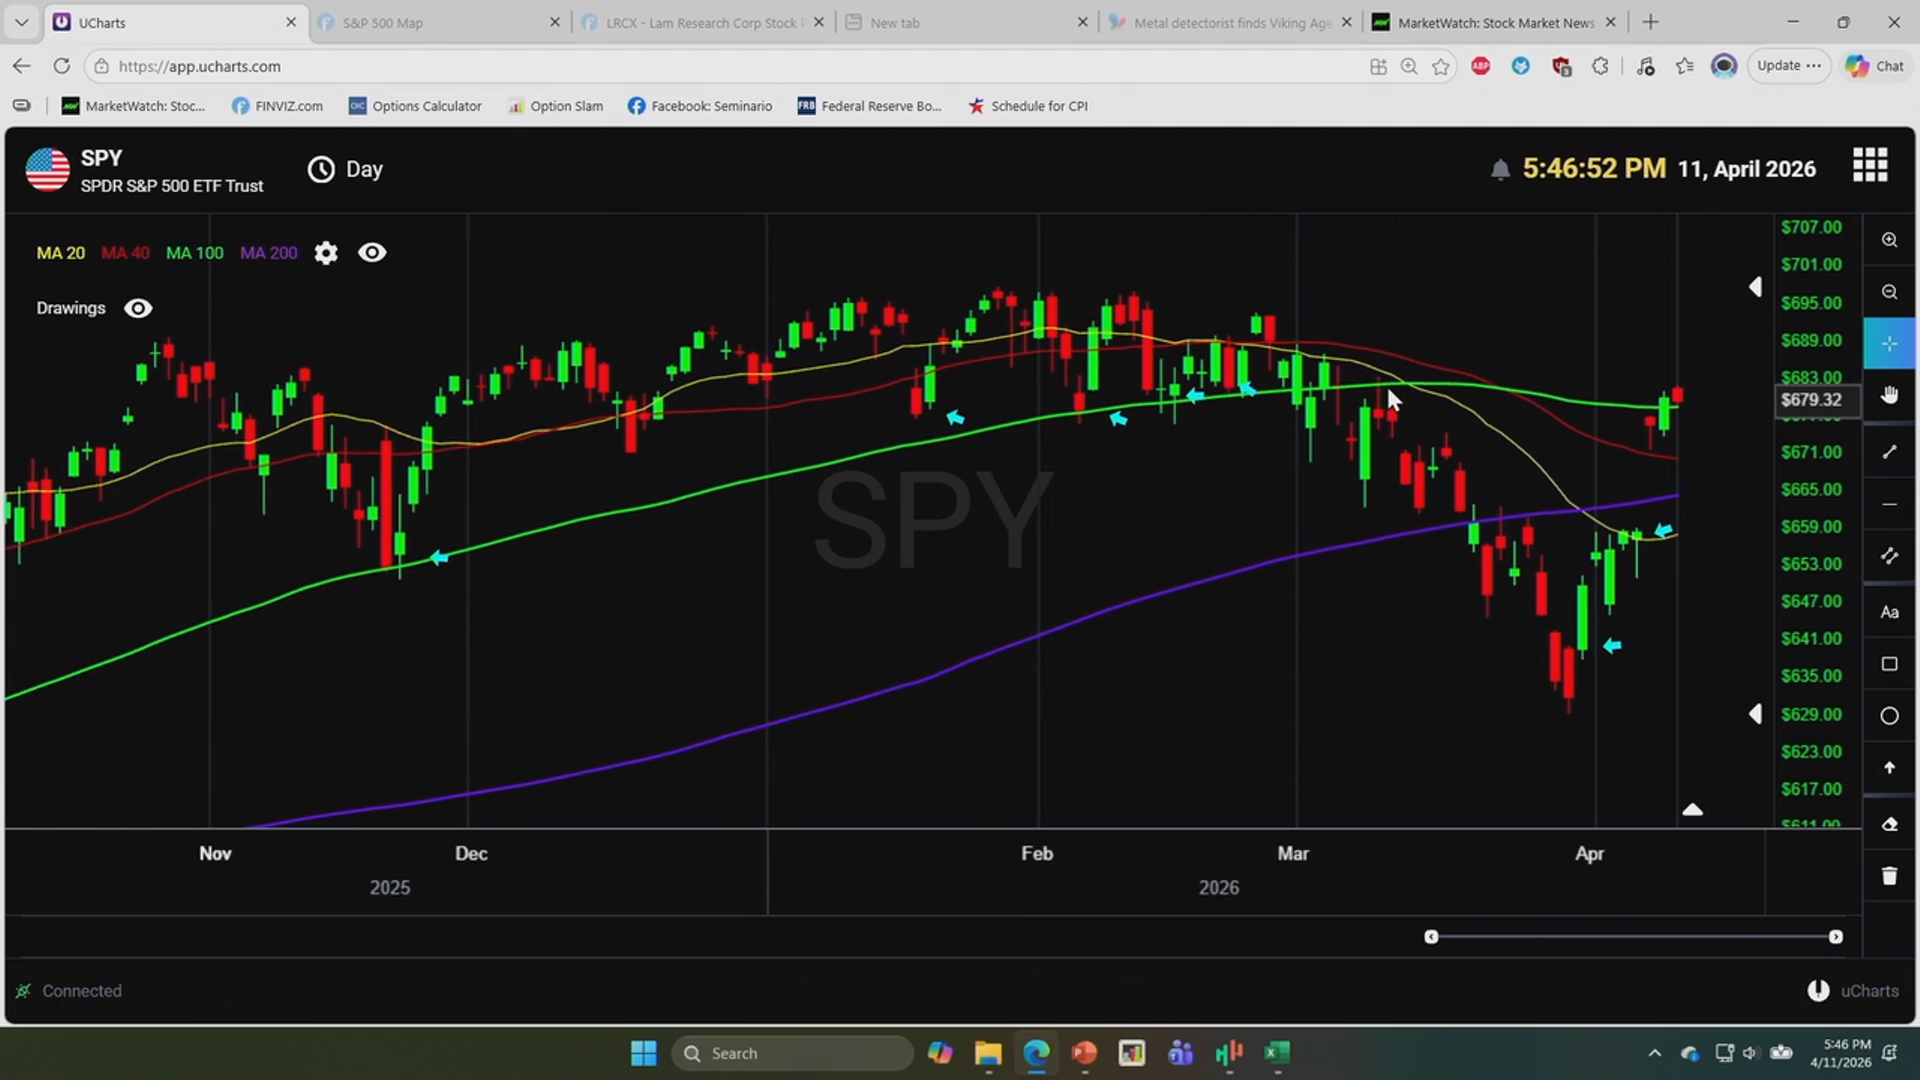Select the circle drawing tool
The height and width of the screenshot is (1080, 1920).
click(x=1889, y=716)
